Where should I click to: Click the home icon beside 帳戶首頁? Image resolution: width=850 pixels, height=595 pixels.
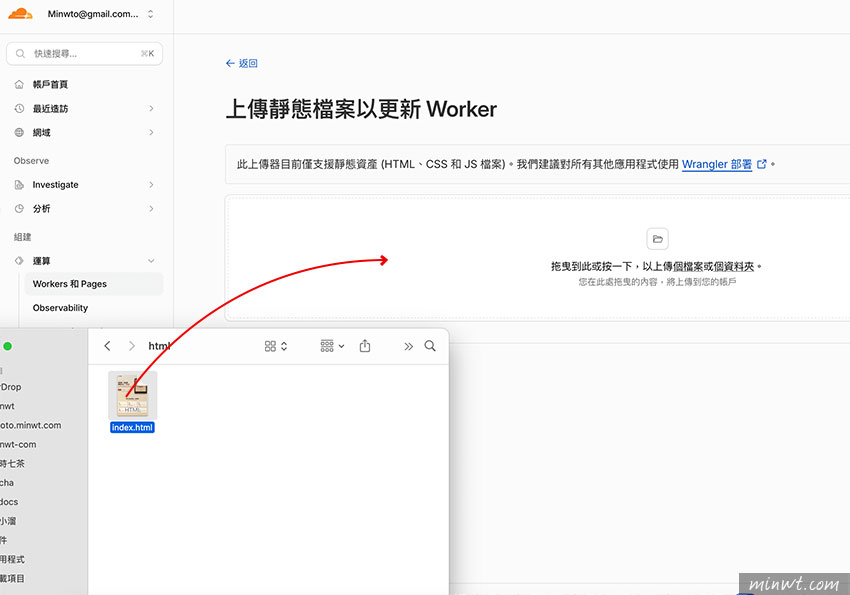point(19,85)
